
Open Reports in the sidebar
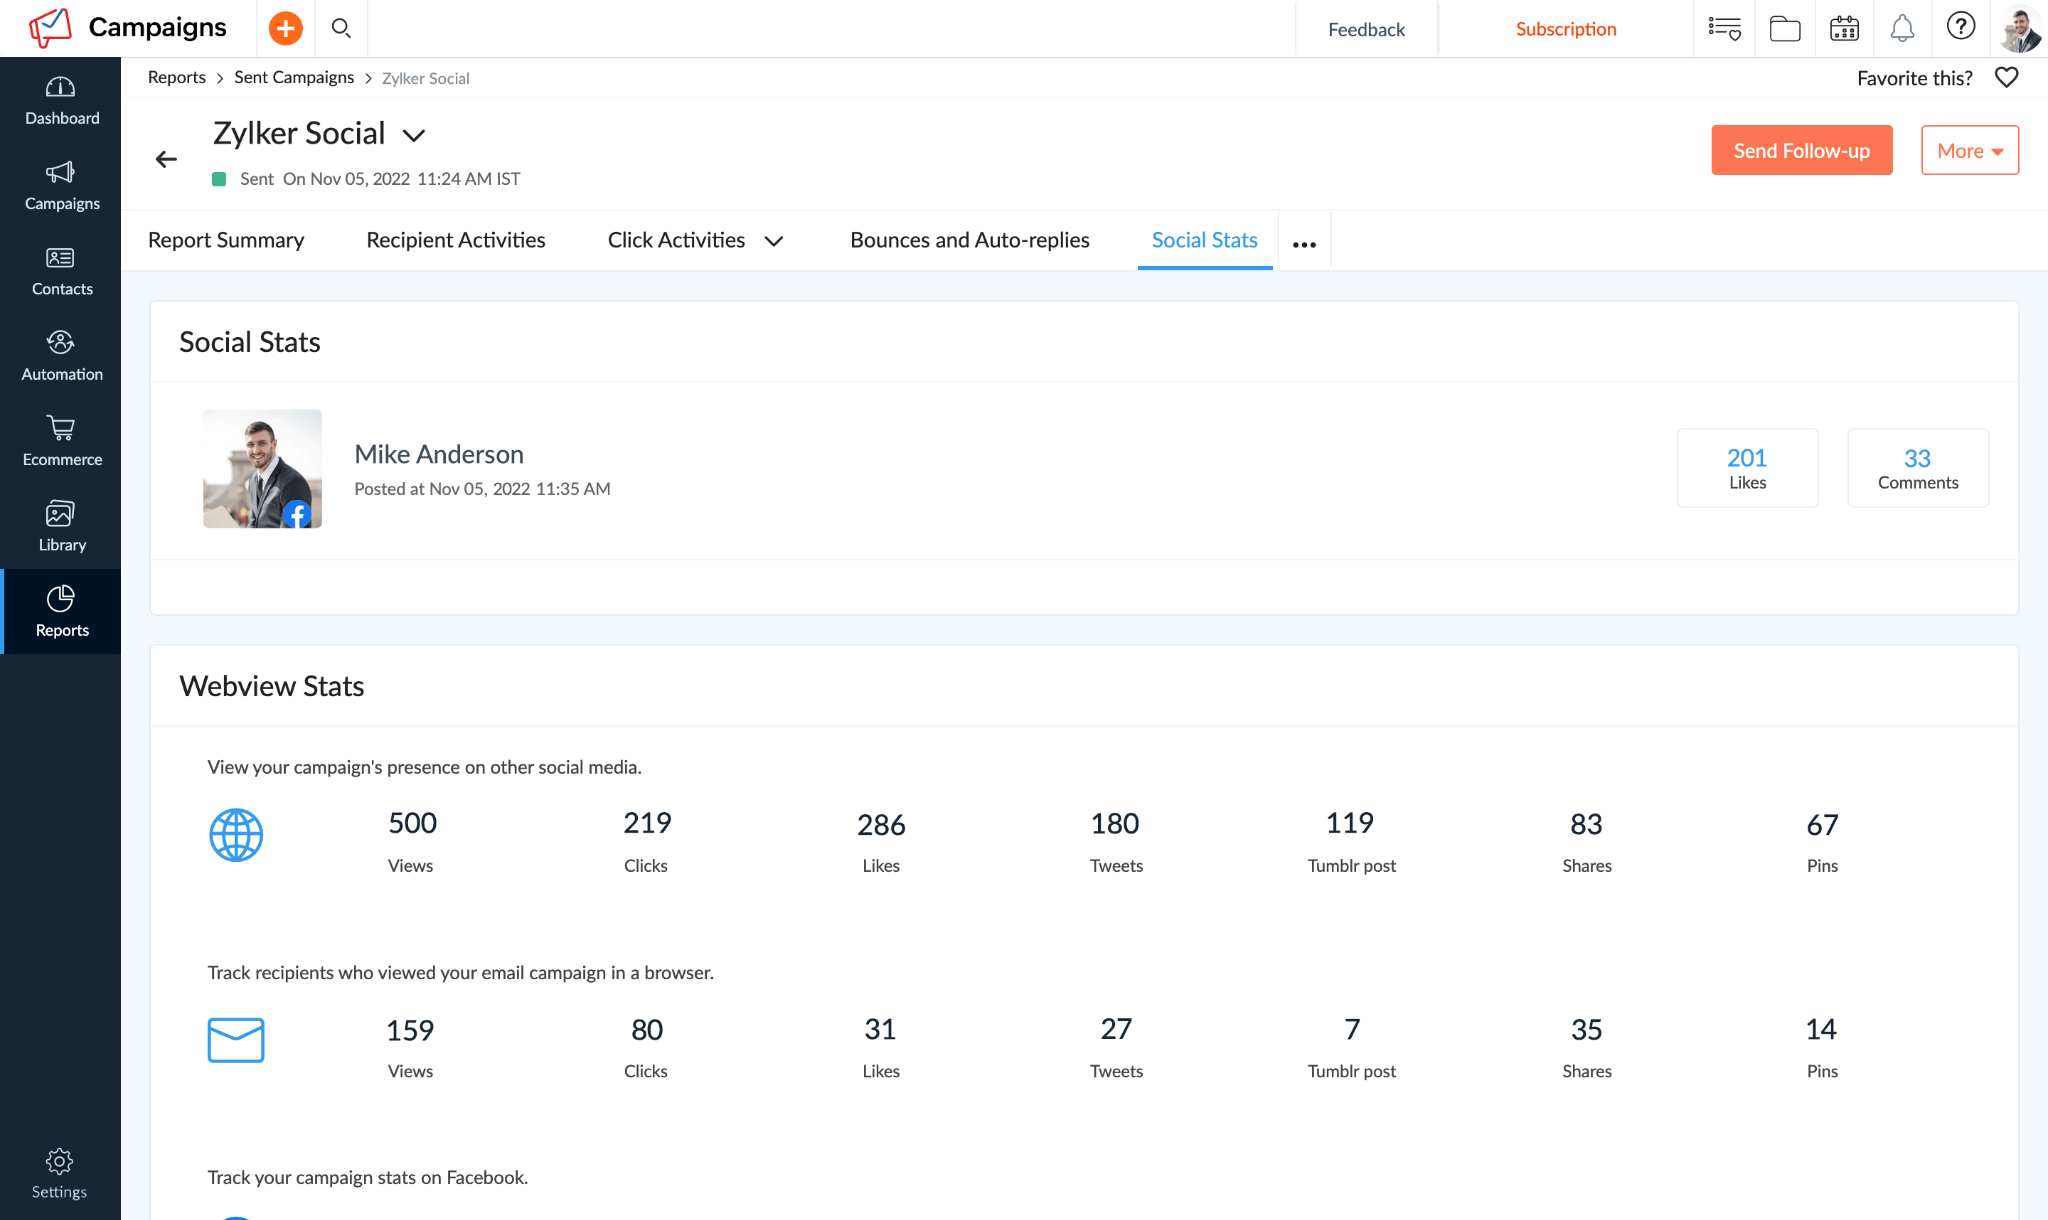62,612
